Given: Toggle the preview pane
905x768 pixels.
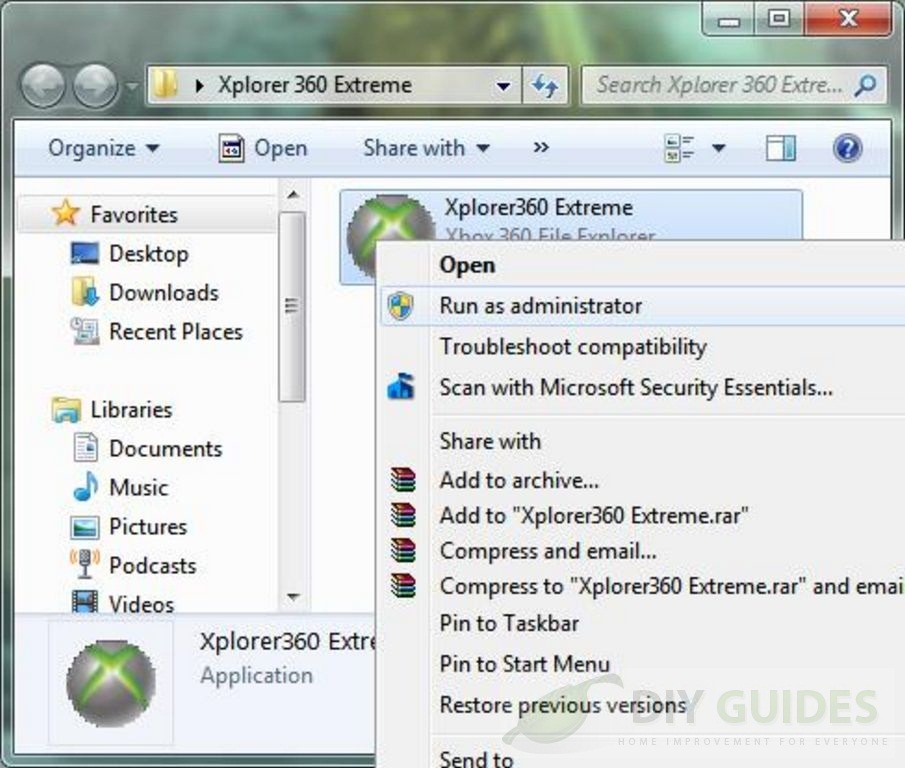Looking at the screenshot, I should point(781,148).
